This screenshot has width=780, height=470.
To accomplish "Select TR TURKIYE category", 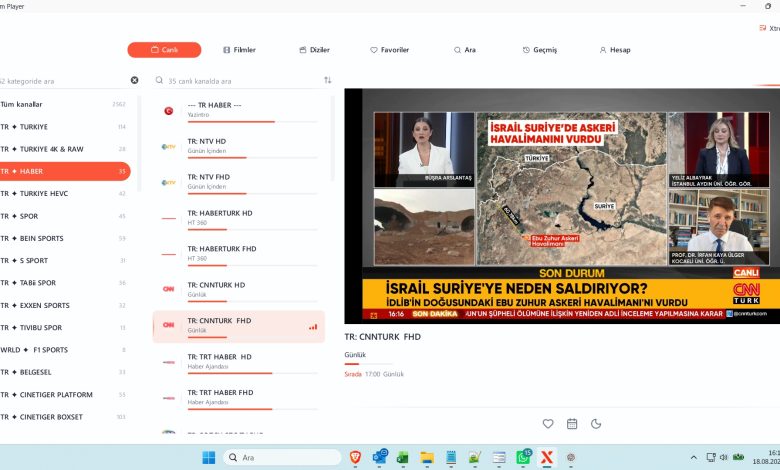I will [x=65, y=127].
